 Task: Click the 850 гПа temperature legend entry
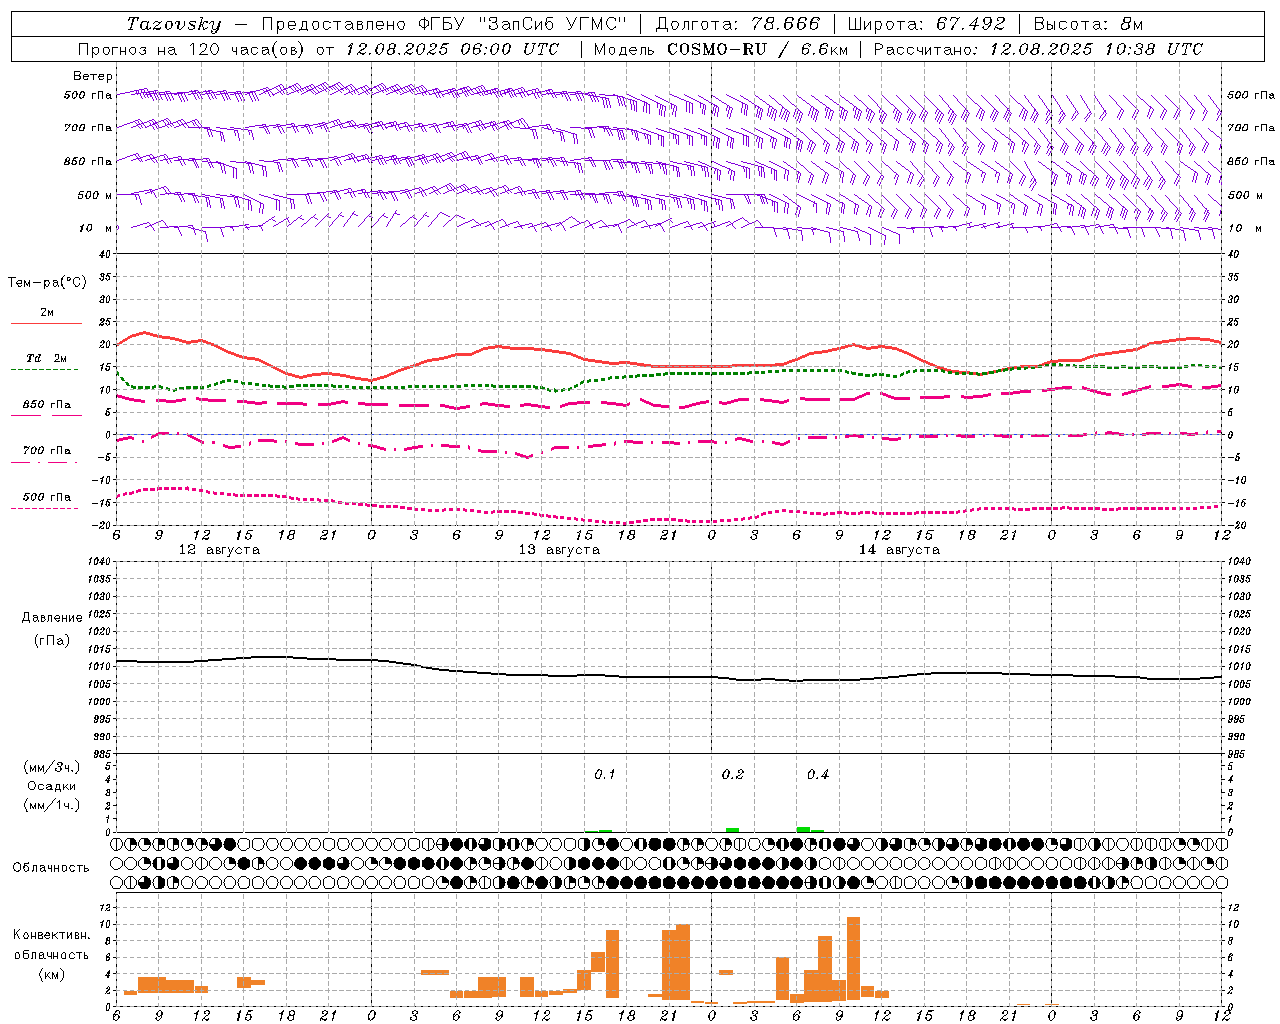[x=46, y=405]
